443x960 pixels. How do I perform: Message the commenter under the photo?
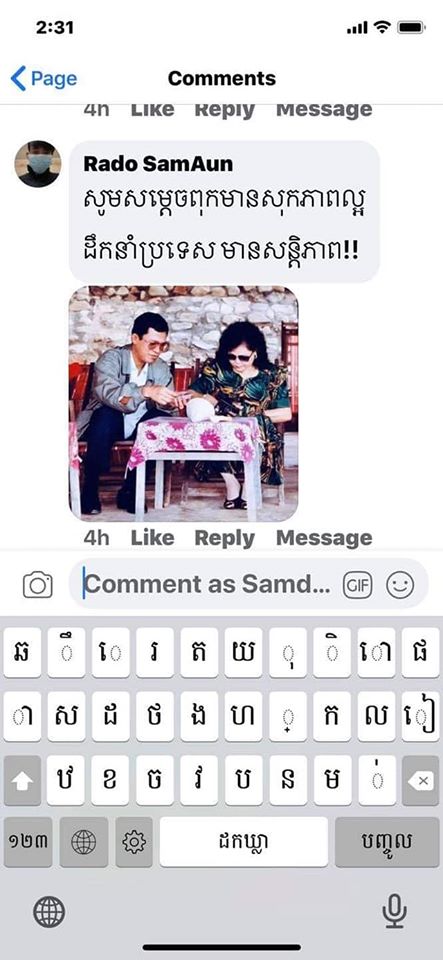[x=324, y=538]
